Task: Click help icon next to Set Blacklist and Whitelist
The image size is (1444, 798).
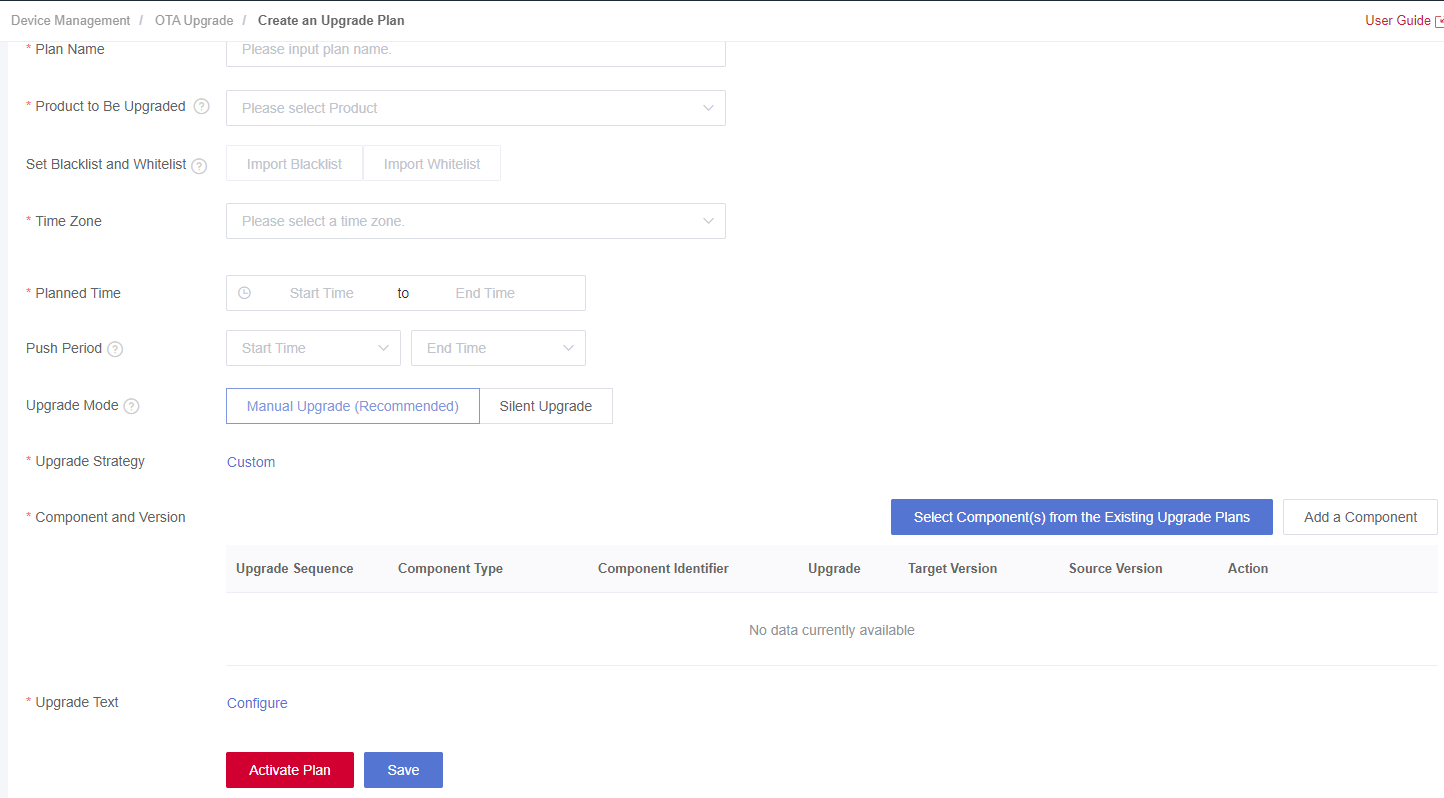Action: (x=199, y=166)
